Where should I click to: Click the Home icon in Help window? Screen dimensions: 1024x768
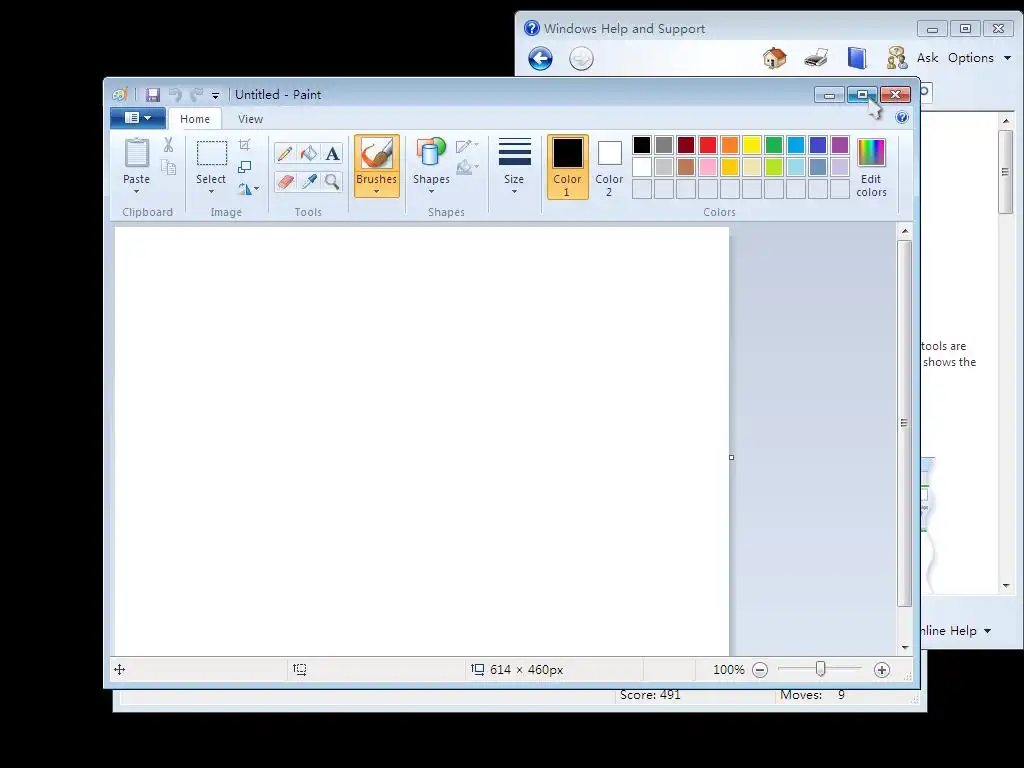775,58
